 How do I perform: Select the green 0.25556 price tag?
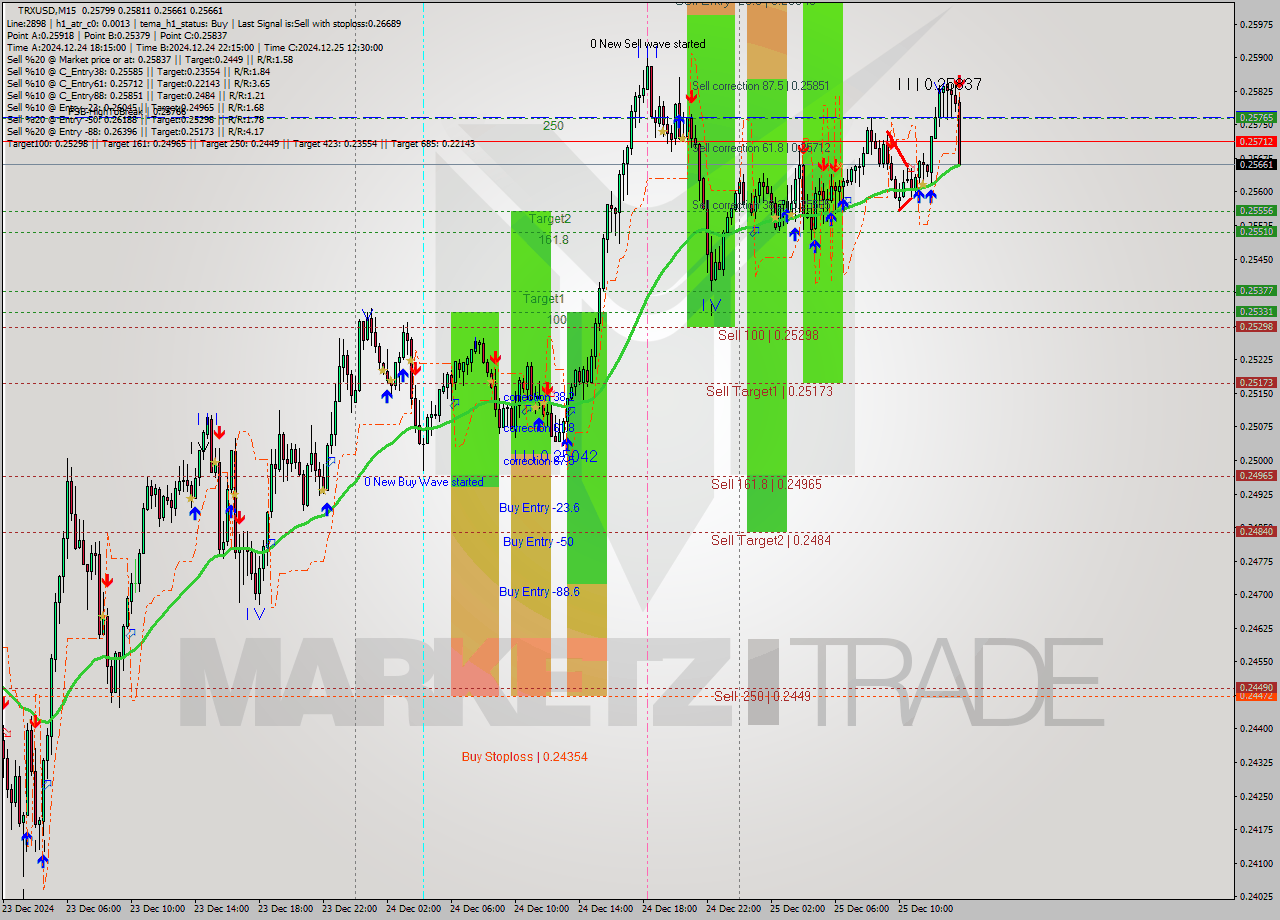(x=1256, y=211)
